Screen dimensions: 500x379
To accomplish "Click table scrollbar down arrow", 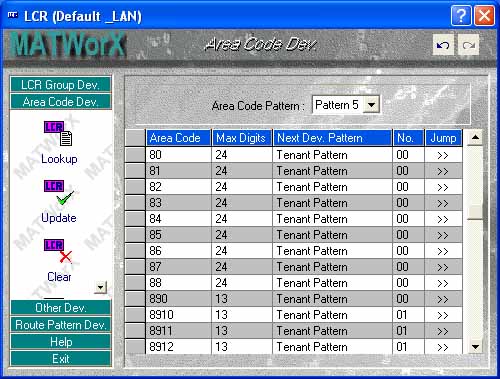I will click(x=475, y=347).
